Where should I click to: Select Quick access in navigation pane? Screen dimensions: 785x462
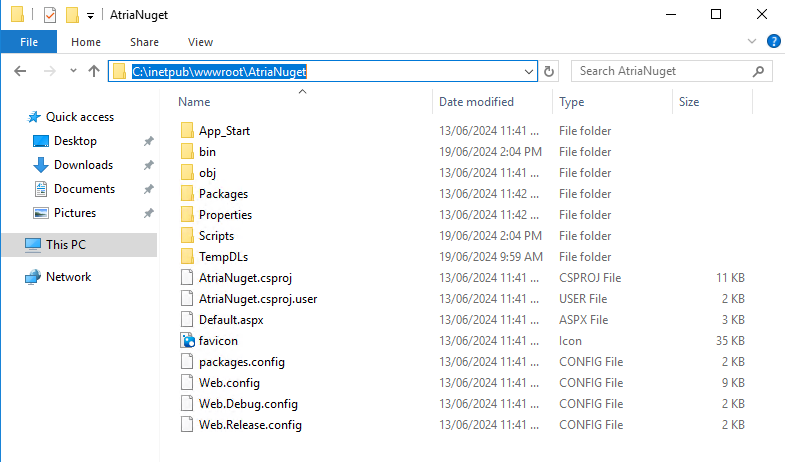[80, 117]
